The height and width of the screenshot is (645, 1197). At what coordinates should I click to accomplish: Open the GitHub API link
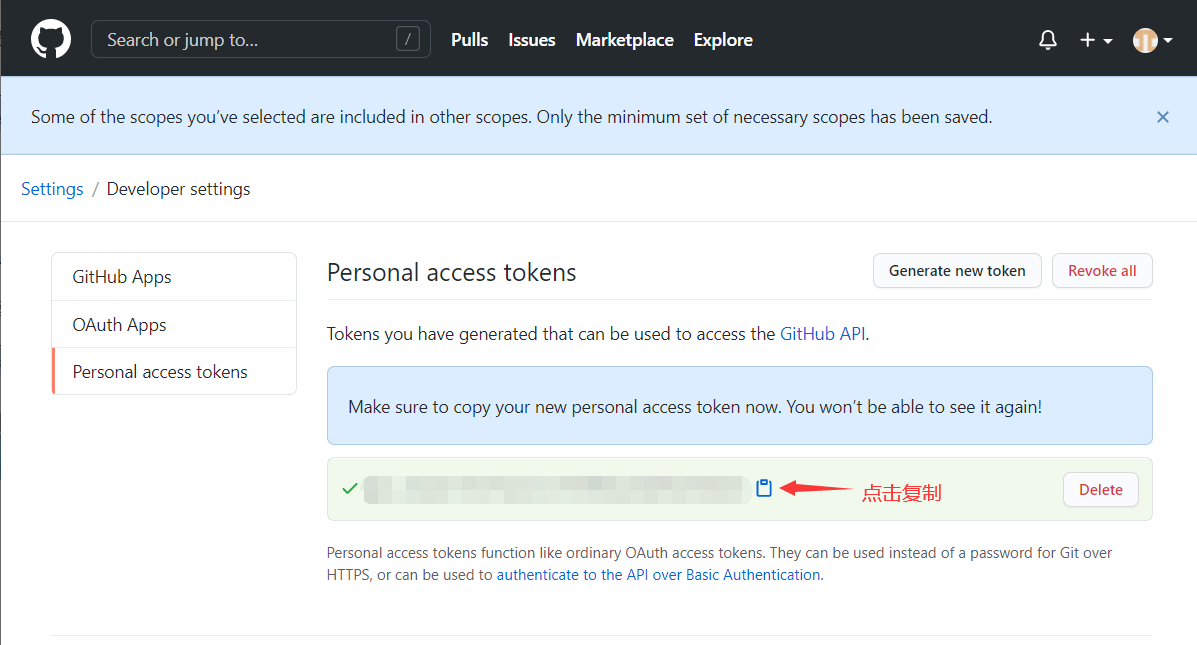[x=822, y=333]
